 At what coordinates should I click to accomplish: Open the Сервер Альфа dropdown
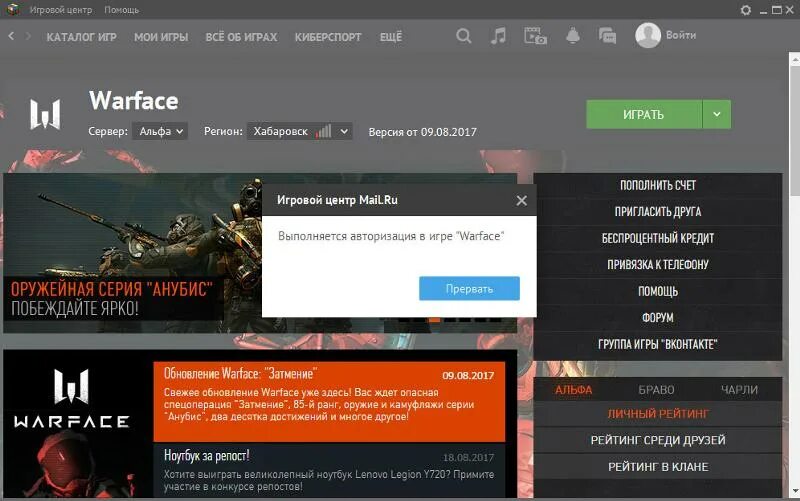(160, 131)
